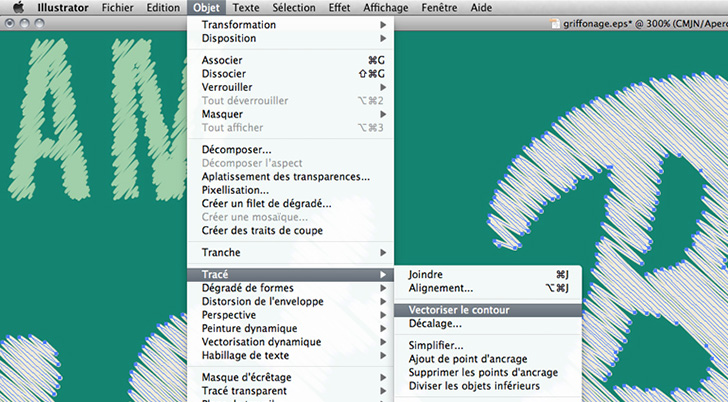Select Créer des traits de coupe

pos(291,230)
